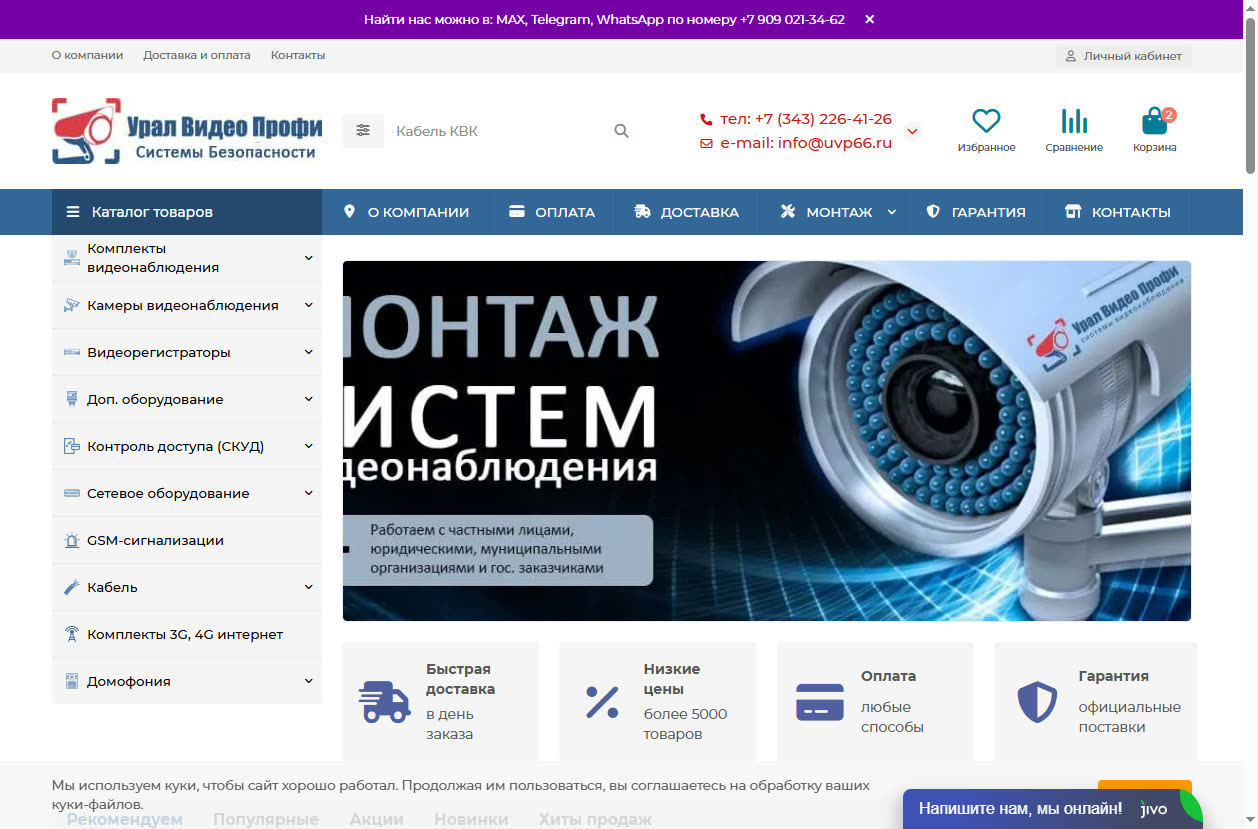The image size is (1258, 829).
Task: Select 'Сетевое оборудование' category
Action: [168, 493]
